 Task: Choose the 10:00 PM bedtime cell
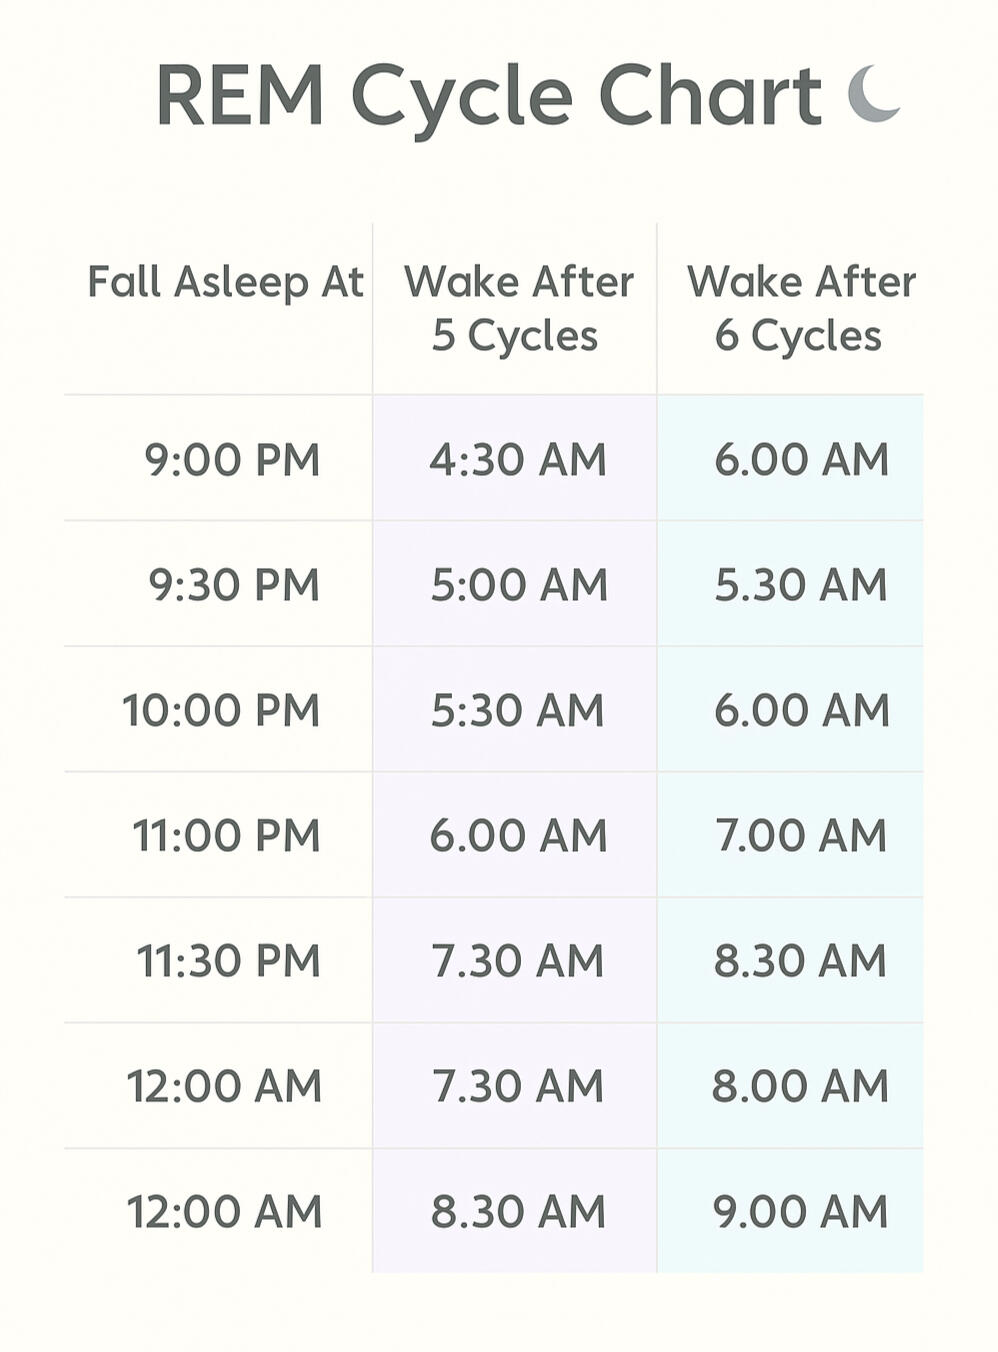tap(221, 710)
